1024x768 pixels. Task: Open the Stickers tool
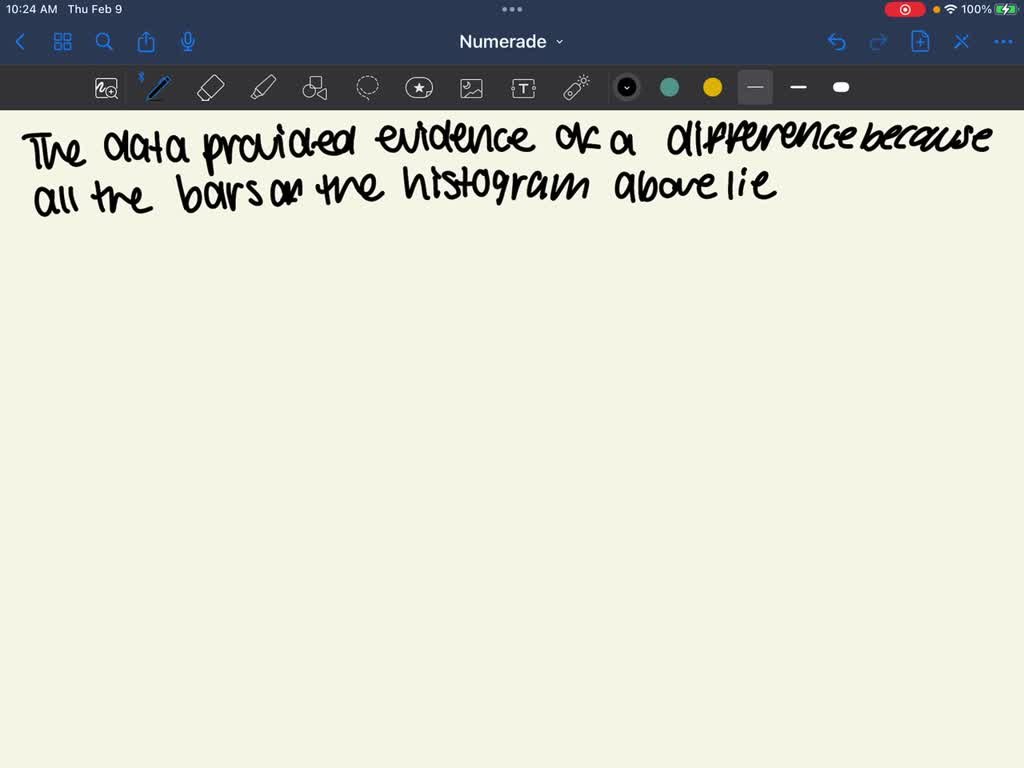(419, 87)
